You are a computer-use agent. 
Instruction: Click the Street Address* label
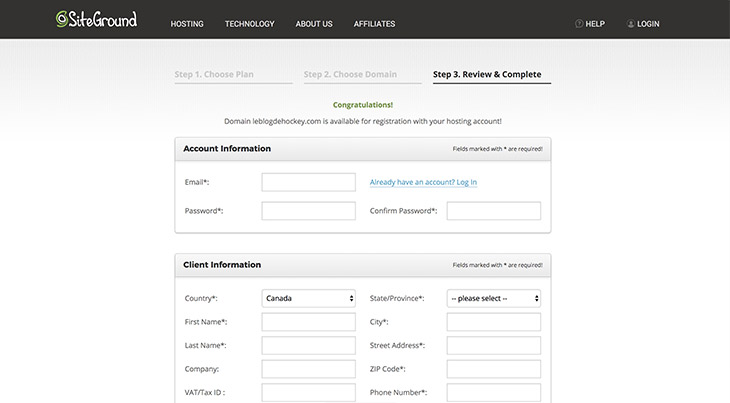(x=397, y=345)
